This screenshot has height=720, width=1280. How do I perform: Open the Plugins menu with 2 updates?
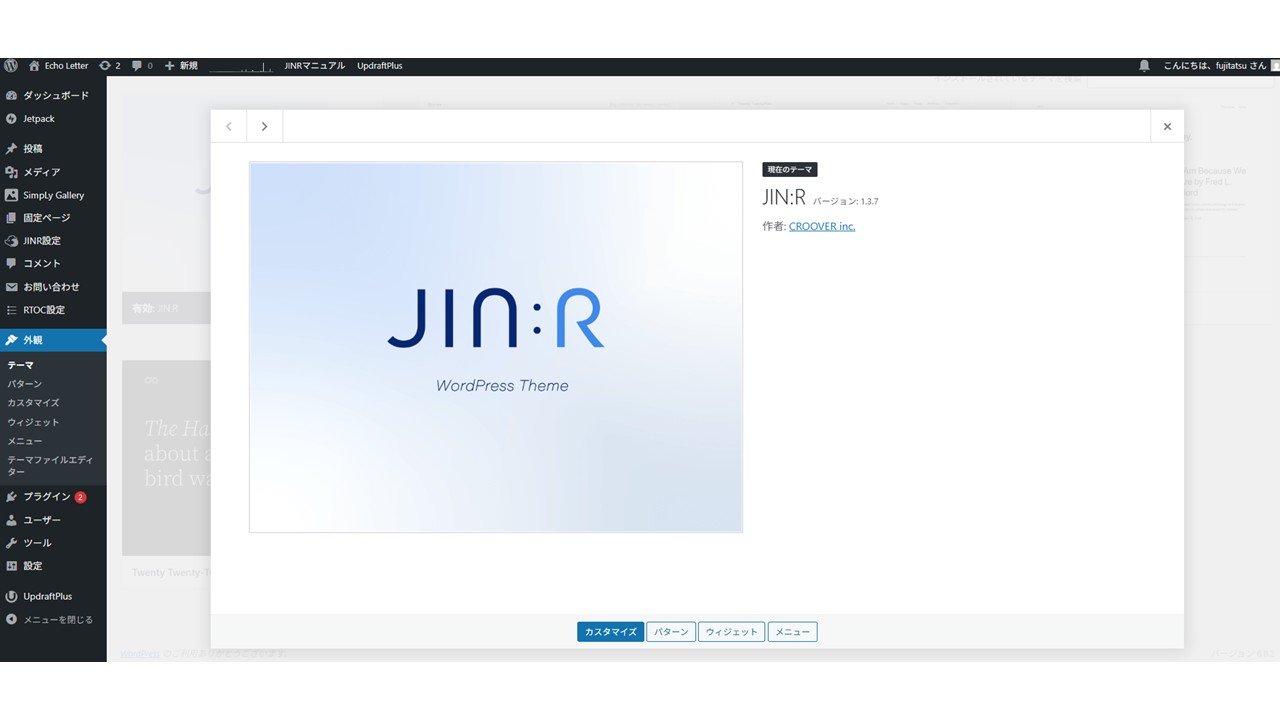point(47,497)
